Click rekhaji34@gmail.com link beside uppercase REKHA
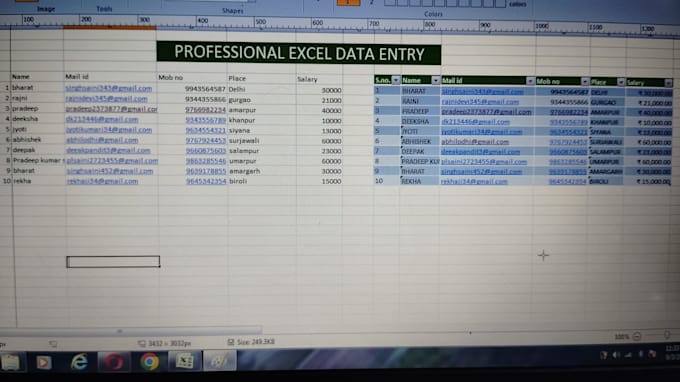The image size is (680, 382). [474, 181]
